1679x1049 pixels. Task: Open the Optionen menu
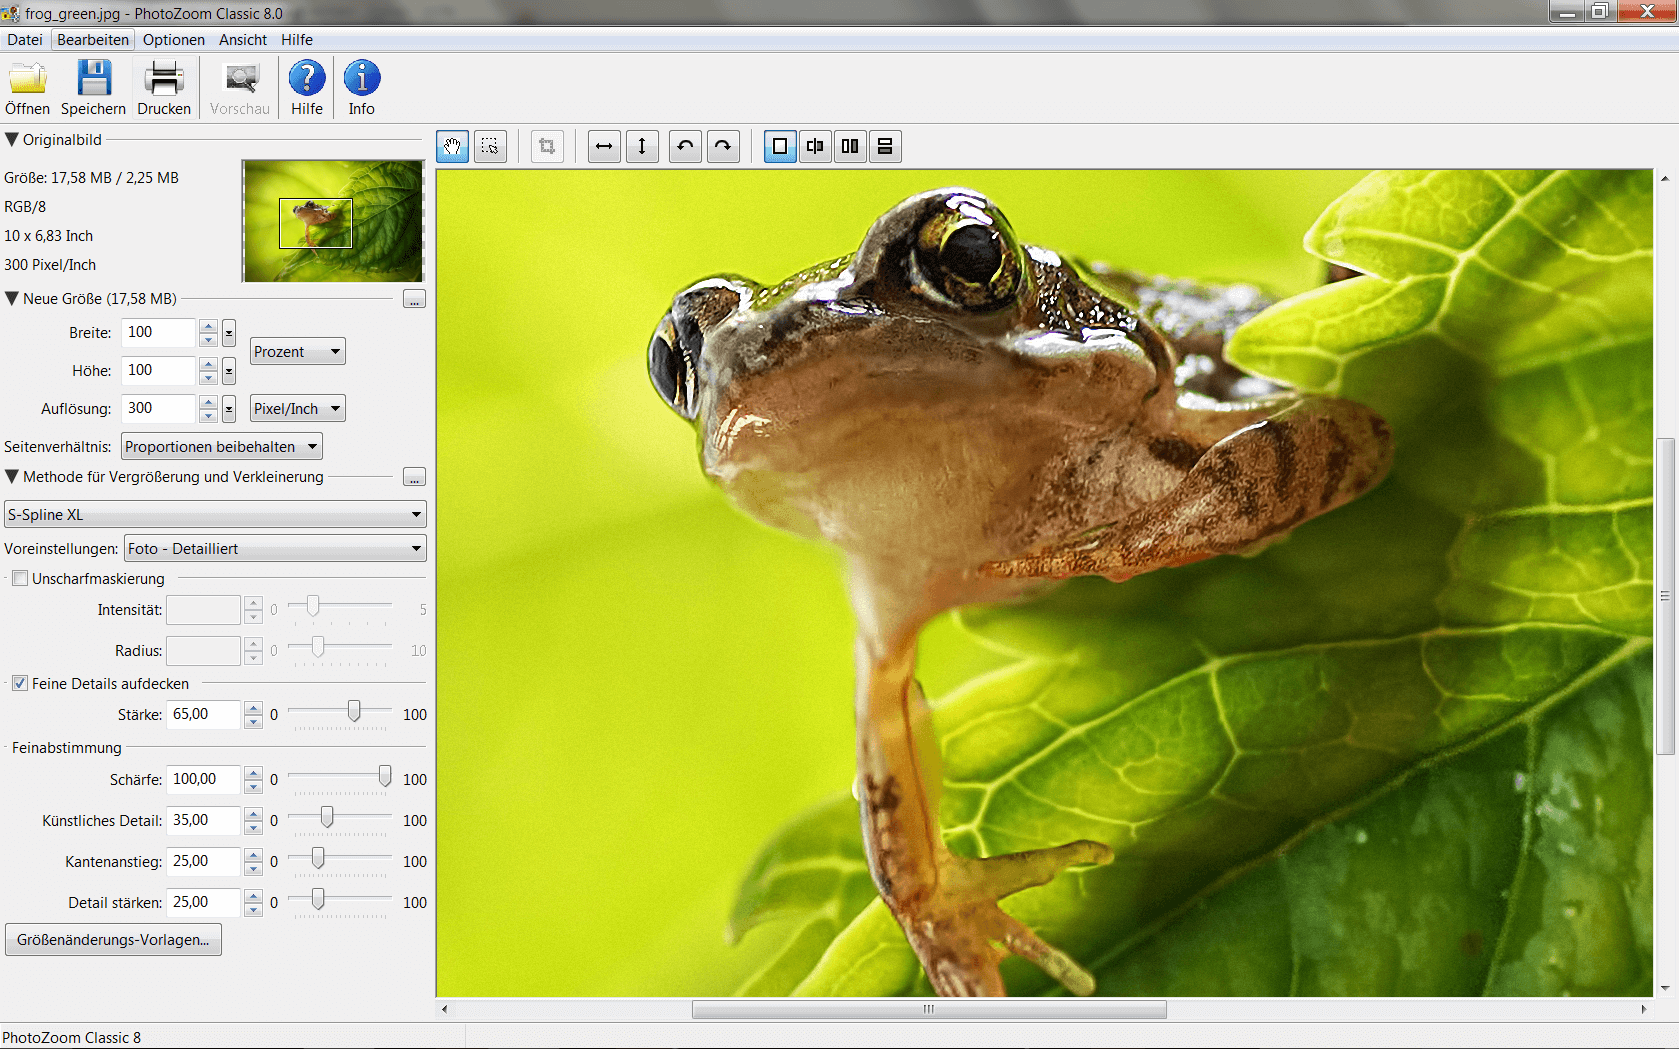point(173,40)
